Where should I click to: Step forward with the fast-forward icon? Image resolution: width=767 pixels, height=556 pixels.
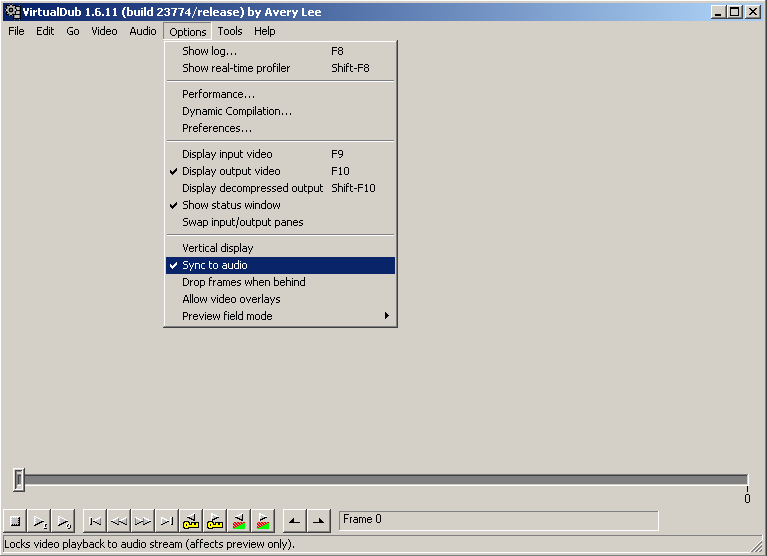pyautogui.click(x=143, y=521)
